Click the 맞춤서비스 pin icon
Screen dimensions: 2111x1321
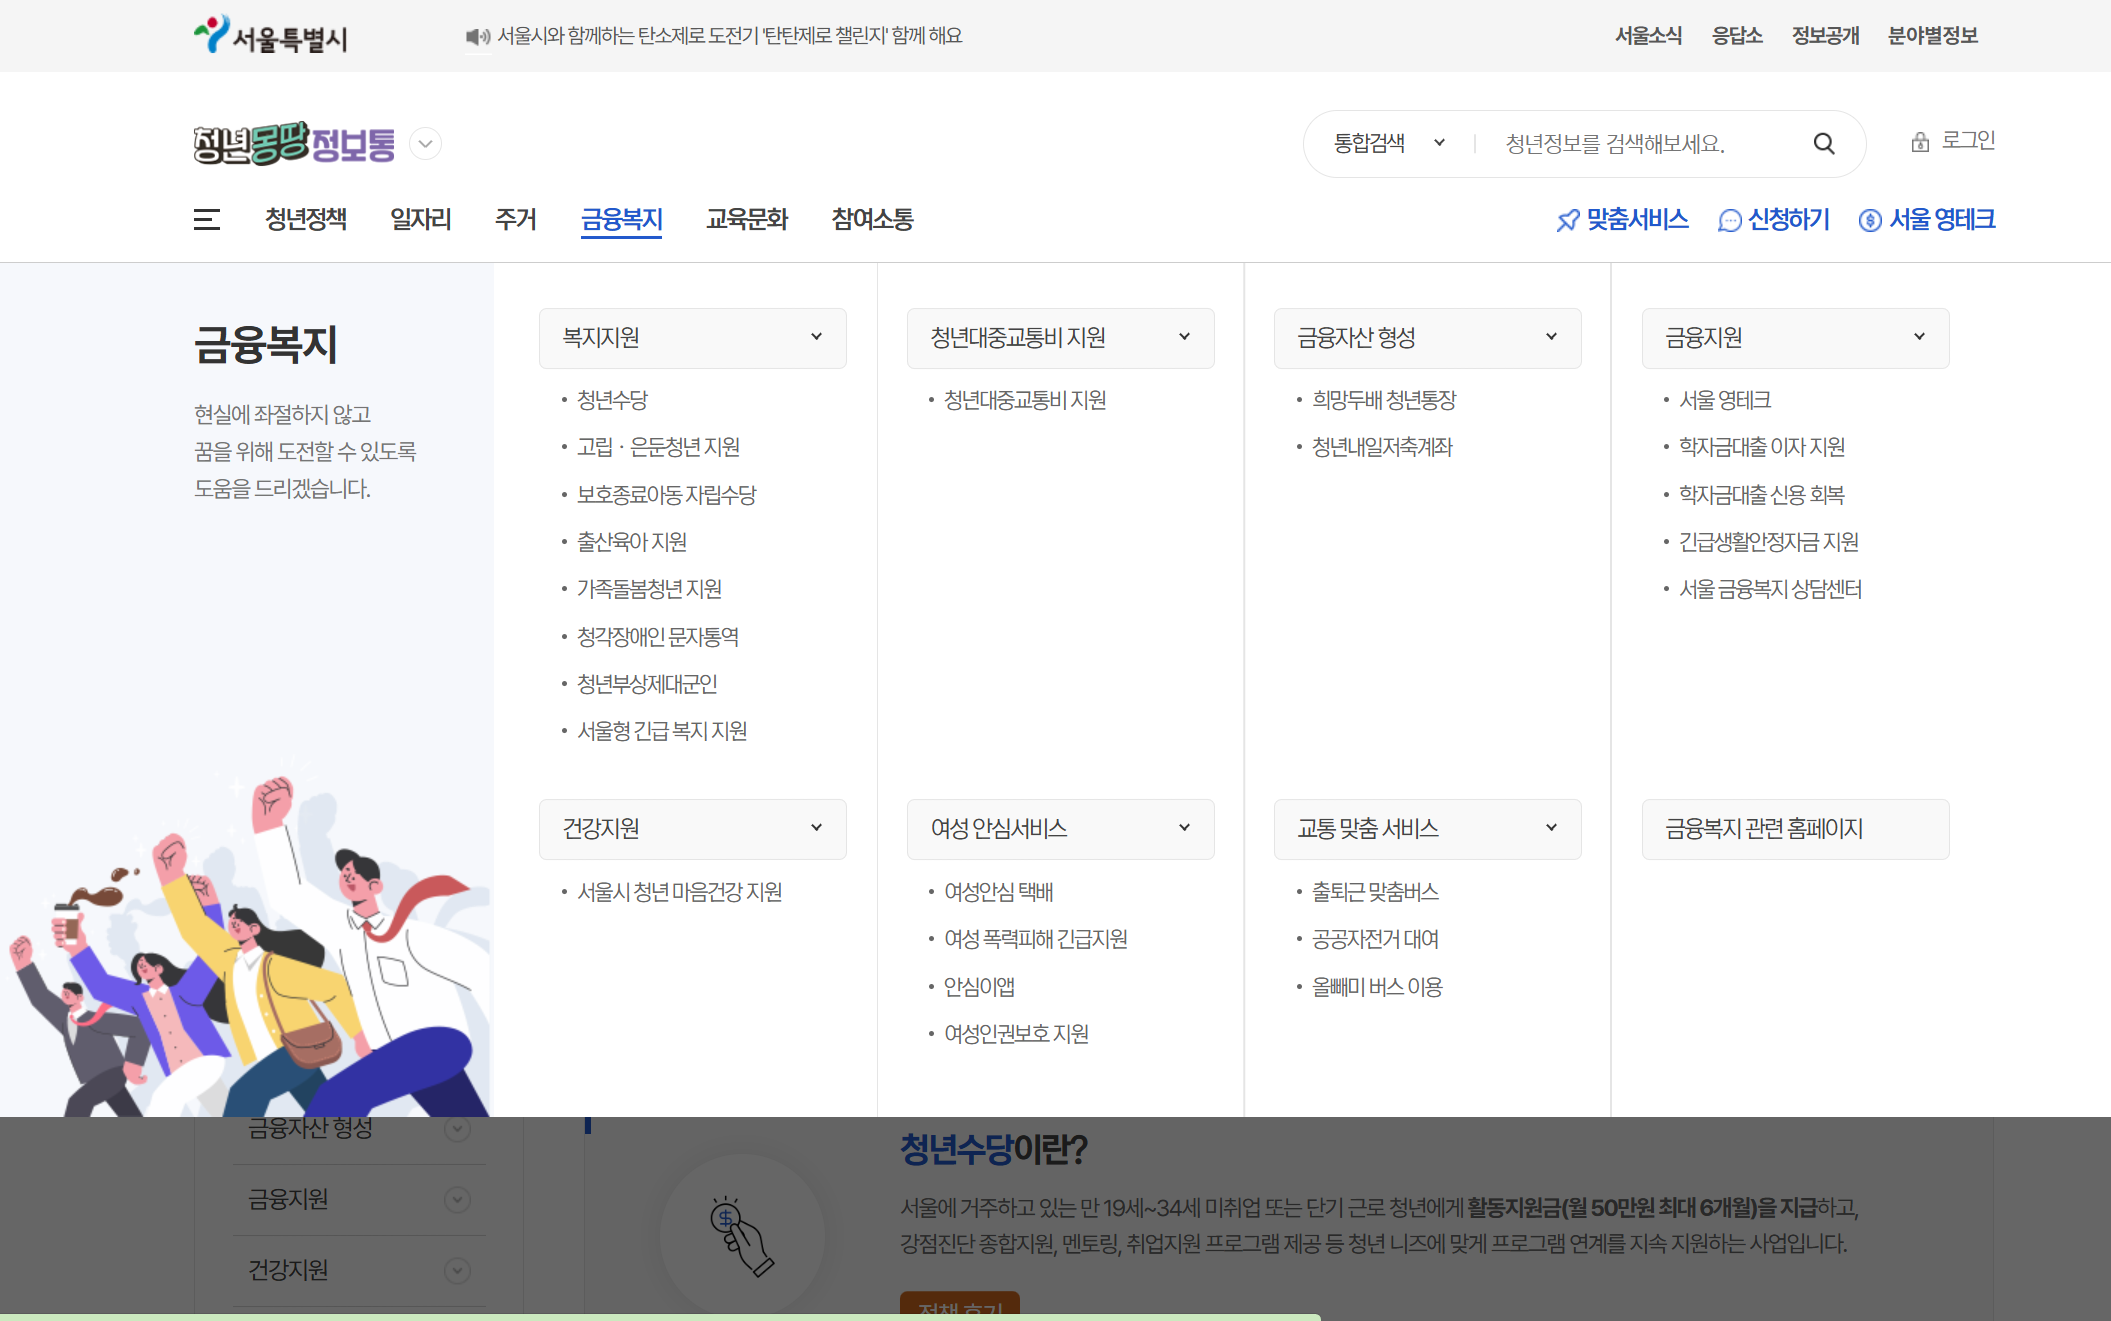click(x=1567, y=220)
